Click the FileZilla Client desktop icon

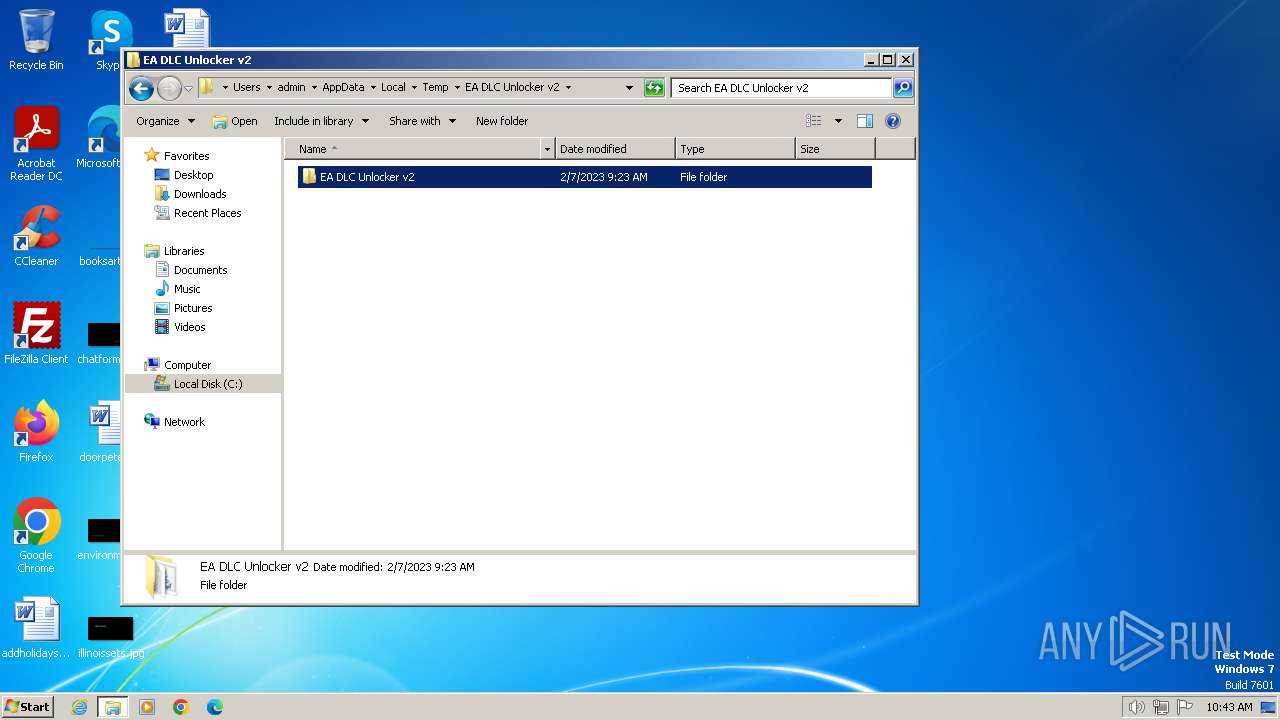[36, 334]
